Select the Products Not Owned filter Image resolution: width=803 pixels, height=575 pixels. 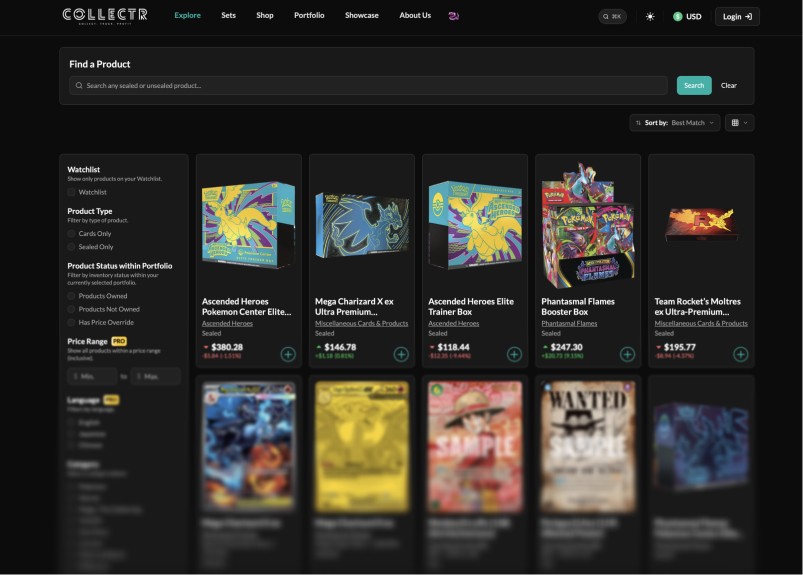pos(71,309)
